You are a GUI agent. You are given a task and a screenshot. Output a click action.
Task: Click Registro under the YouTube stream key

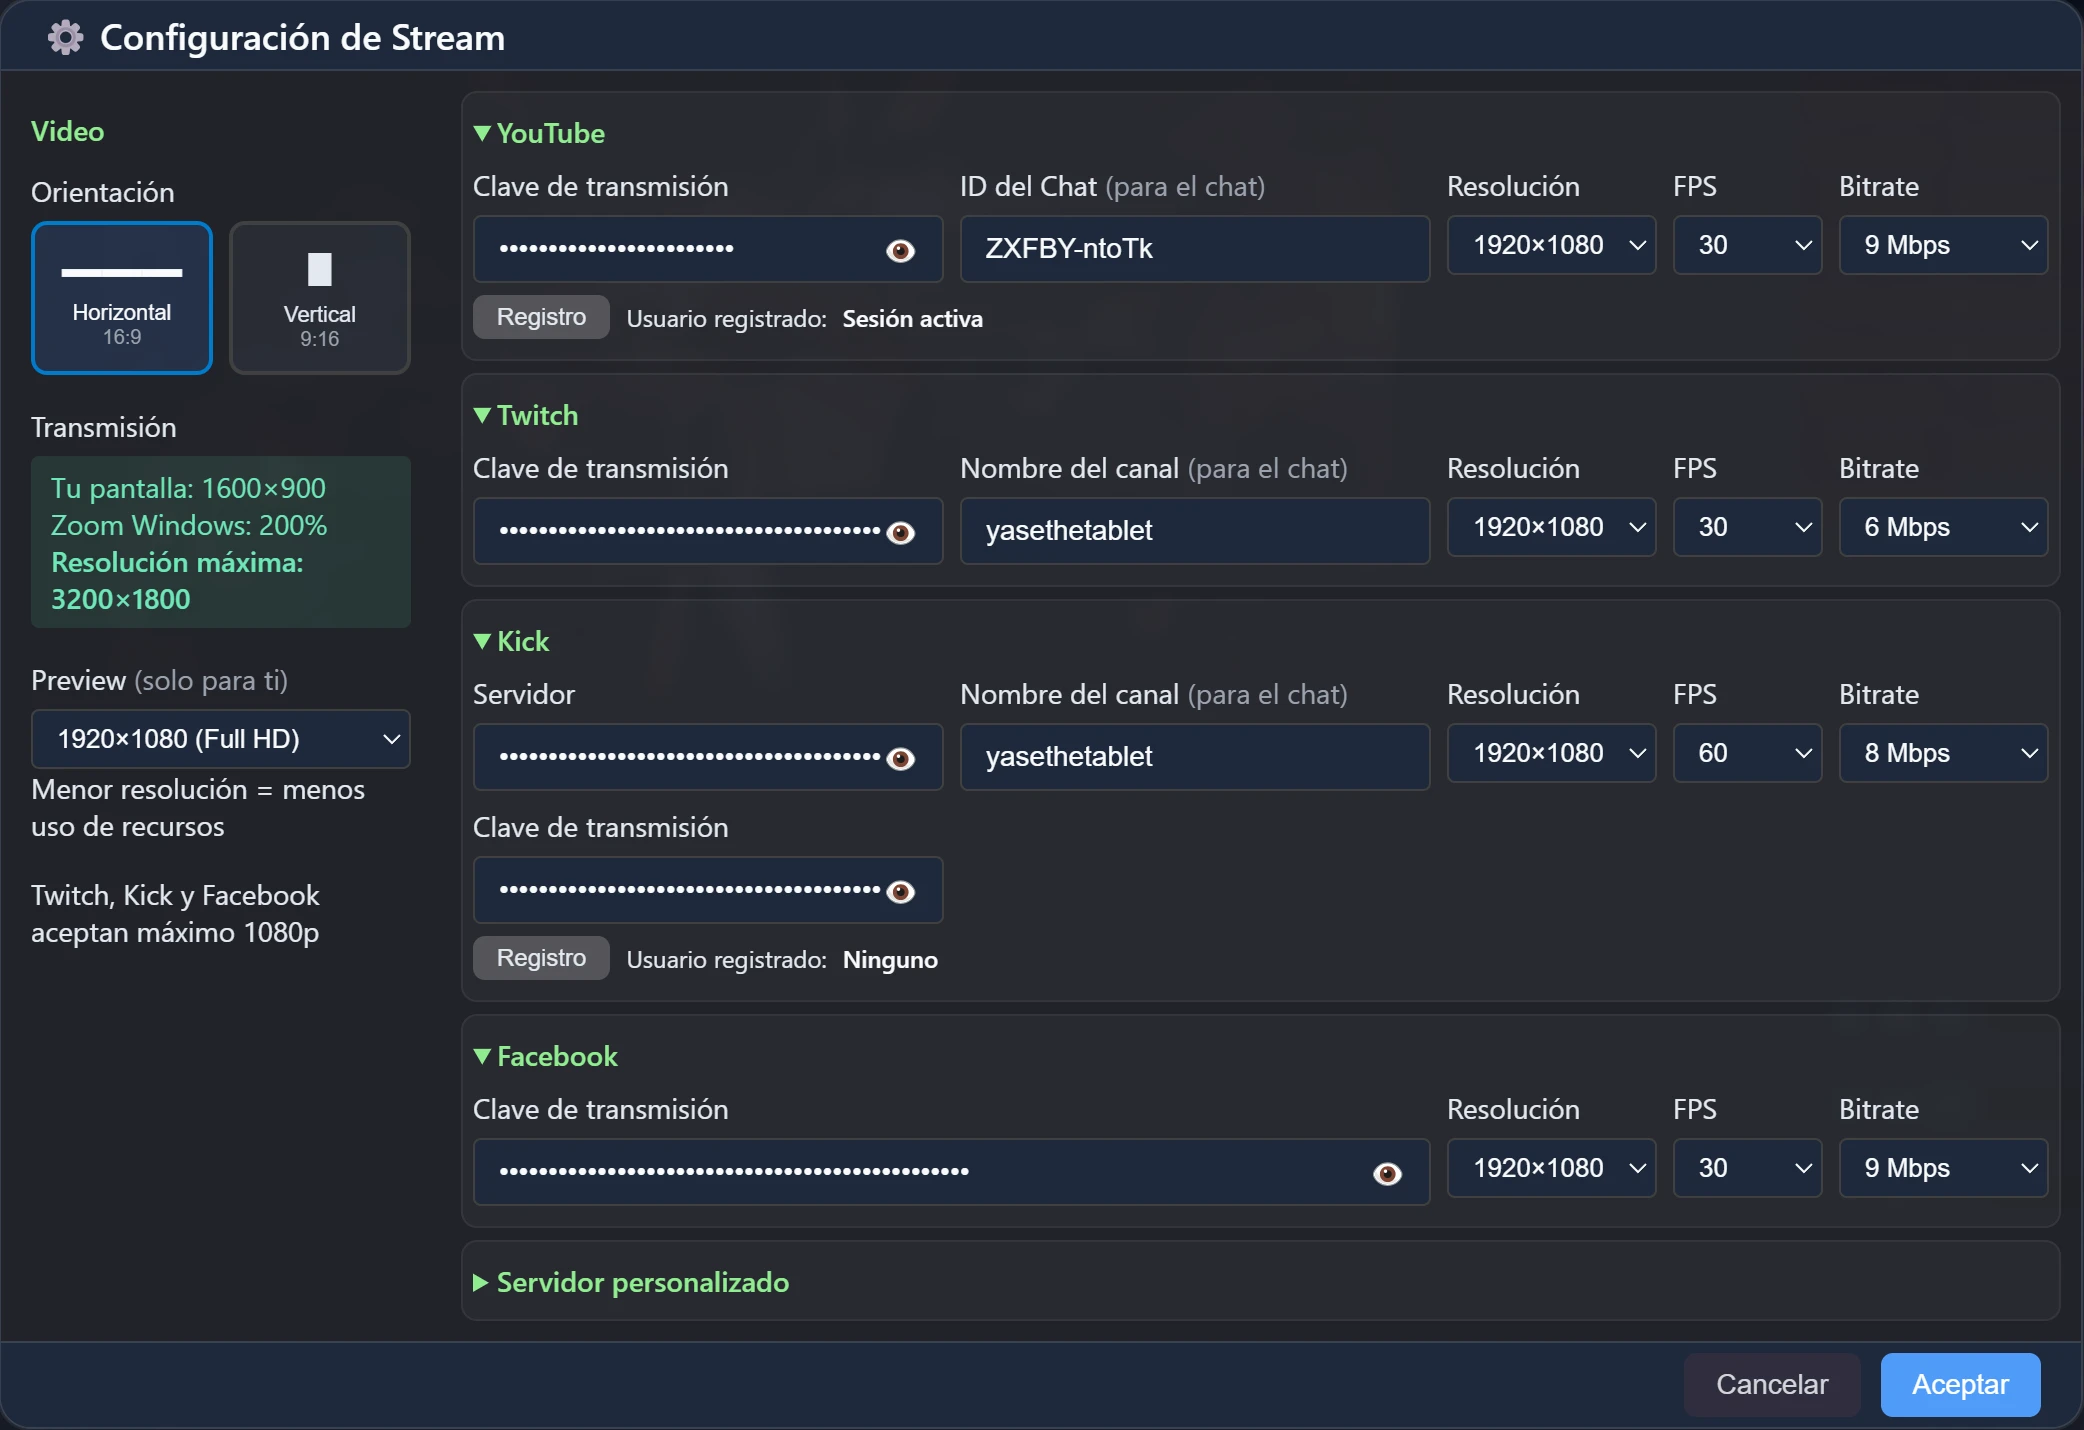point(540,317)
